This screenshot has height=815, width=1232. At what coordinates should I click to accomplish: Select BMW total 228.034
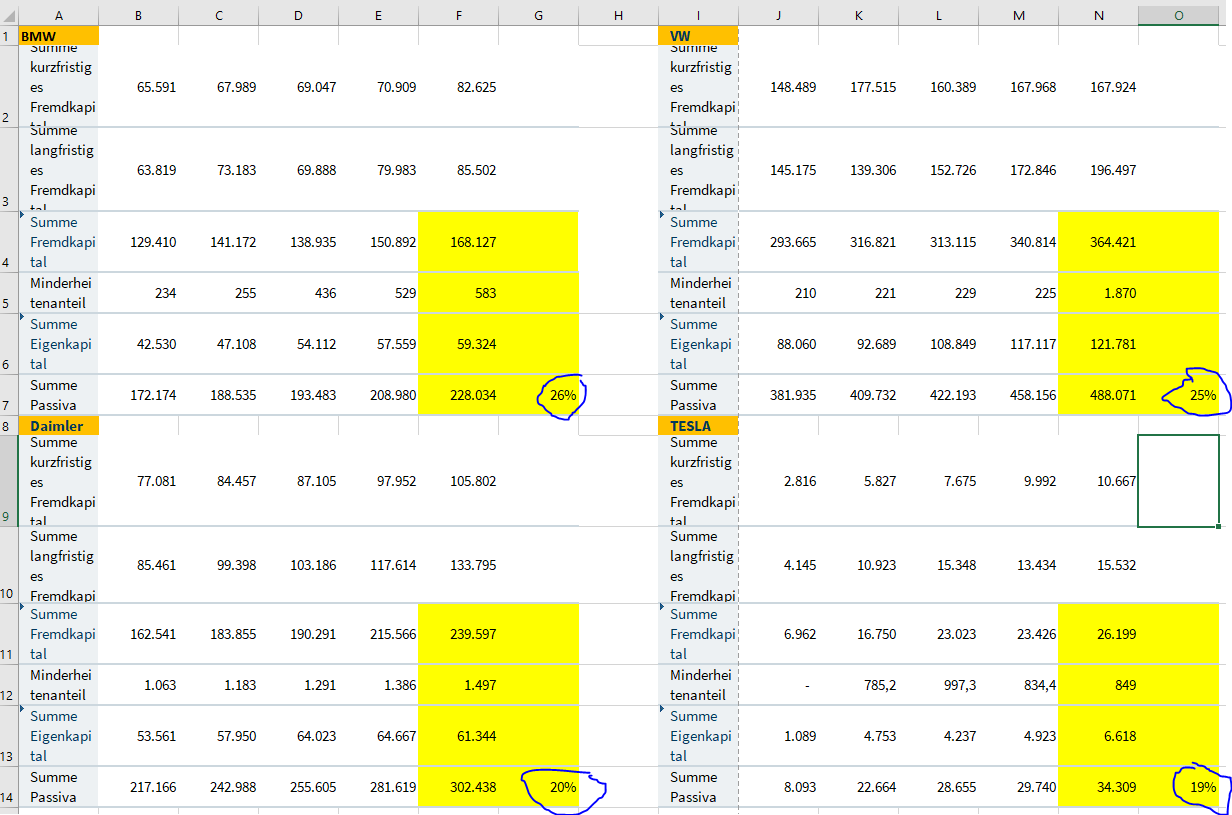coord(458,395)
